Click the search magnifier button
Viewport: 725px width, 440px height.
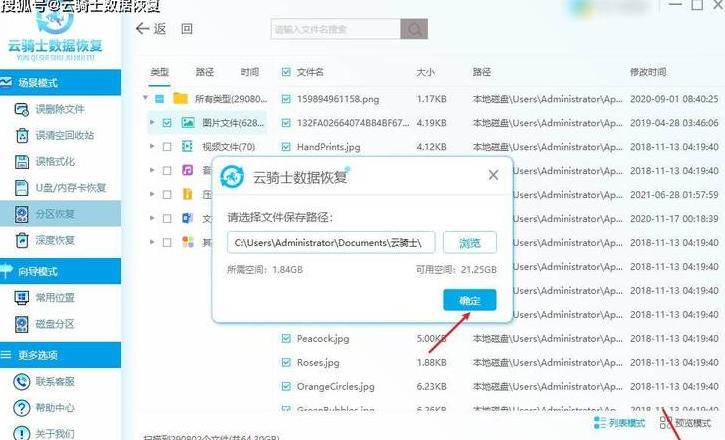click(414, 29)
